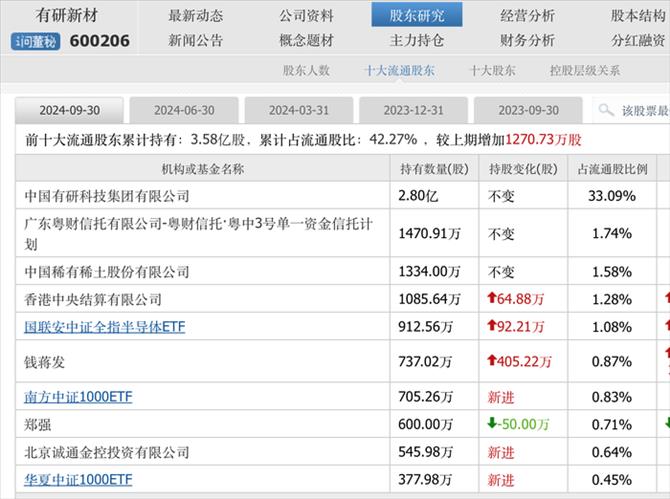Screen dimensions: 670x499
Task: Click the red 1270.73万股 increase figure
Action: pyautogui.click(x=544, y=140)
